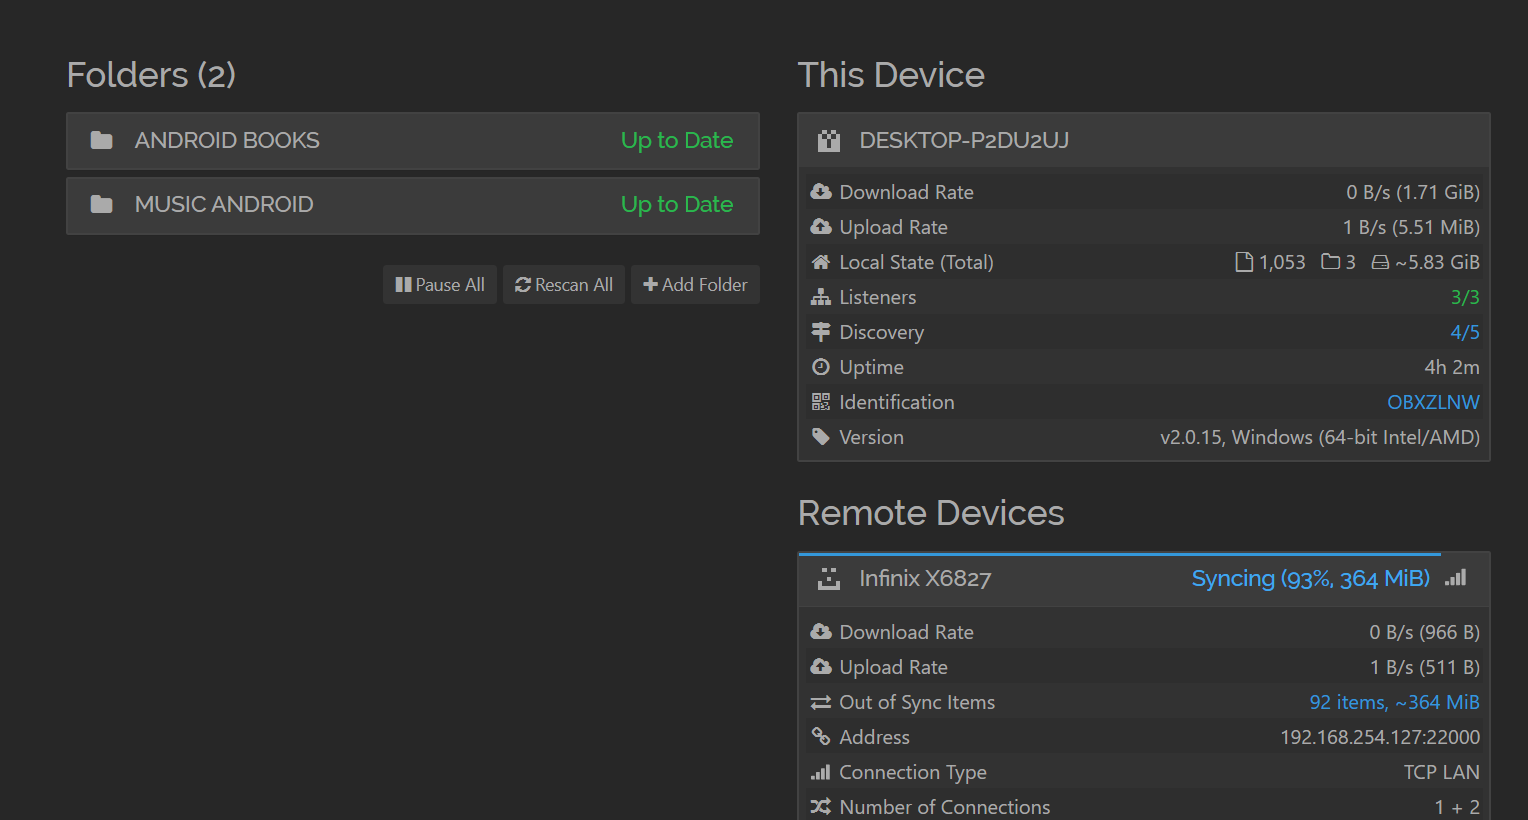
Task: Open the OBXZLNW identification link
Action: (x=1432, y=402)
